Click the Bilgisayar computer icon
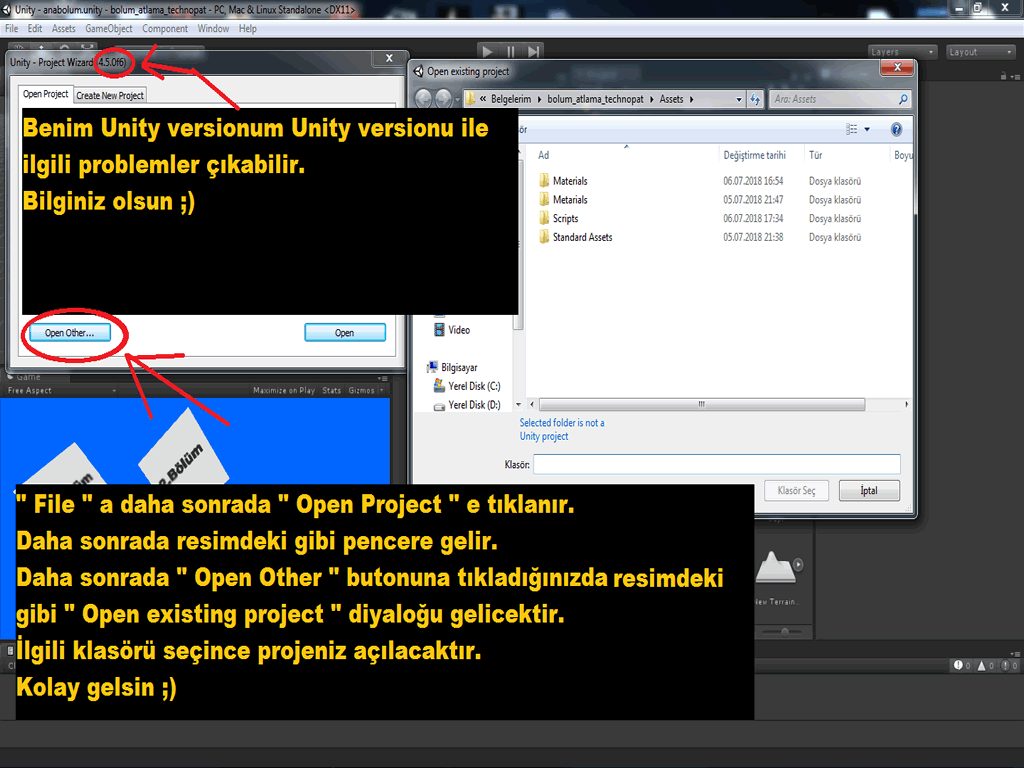The image size is (1024, 768). pos(432,367)
